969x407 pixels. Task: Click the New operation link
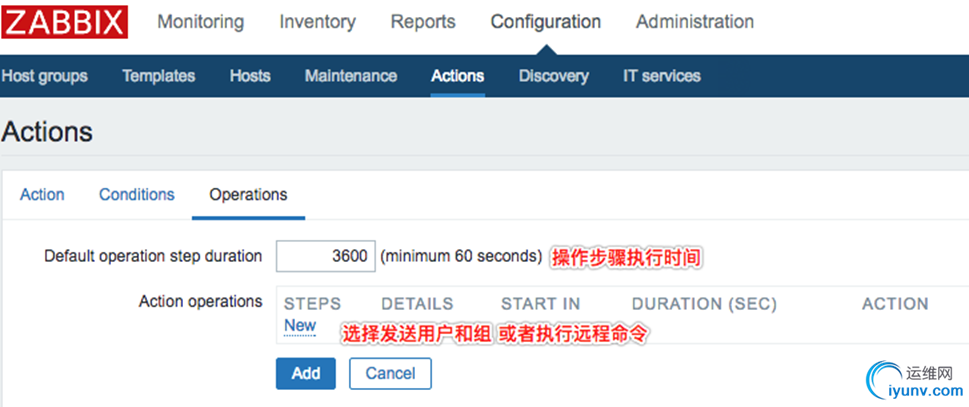coord(300,326)
